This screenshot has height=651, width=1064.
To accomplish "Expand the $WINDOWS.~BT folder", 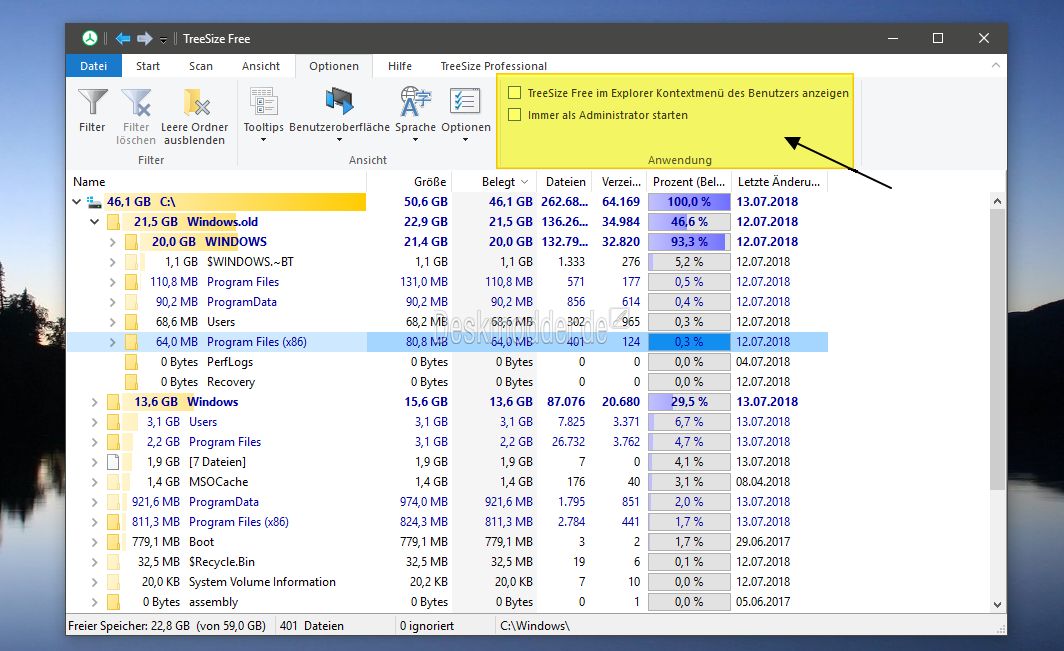I will 113,261.
